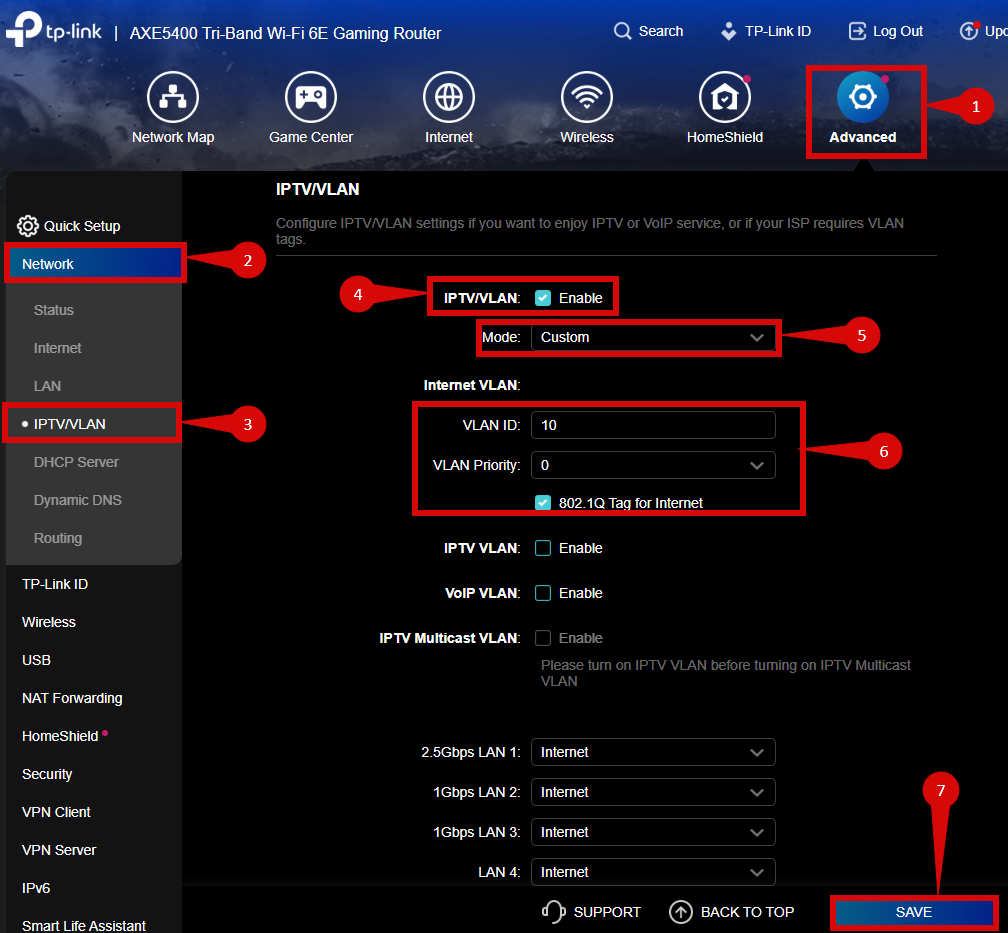Open VPN Server in the sidebar
Image resolution: width=1008 pixels, height=933 pixels.
tap(59, 849)
